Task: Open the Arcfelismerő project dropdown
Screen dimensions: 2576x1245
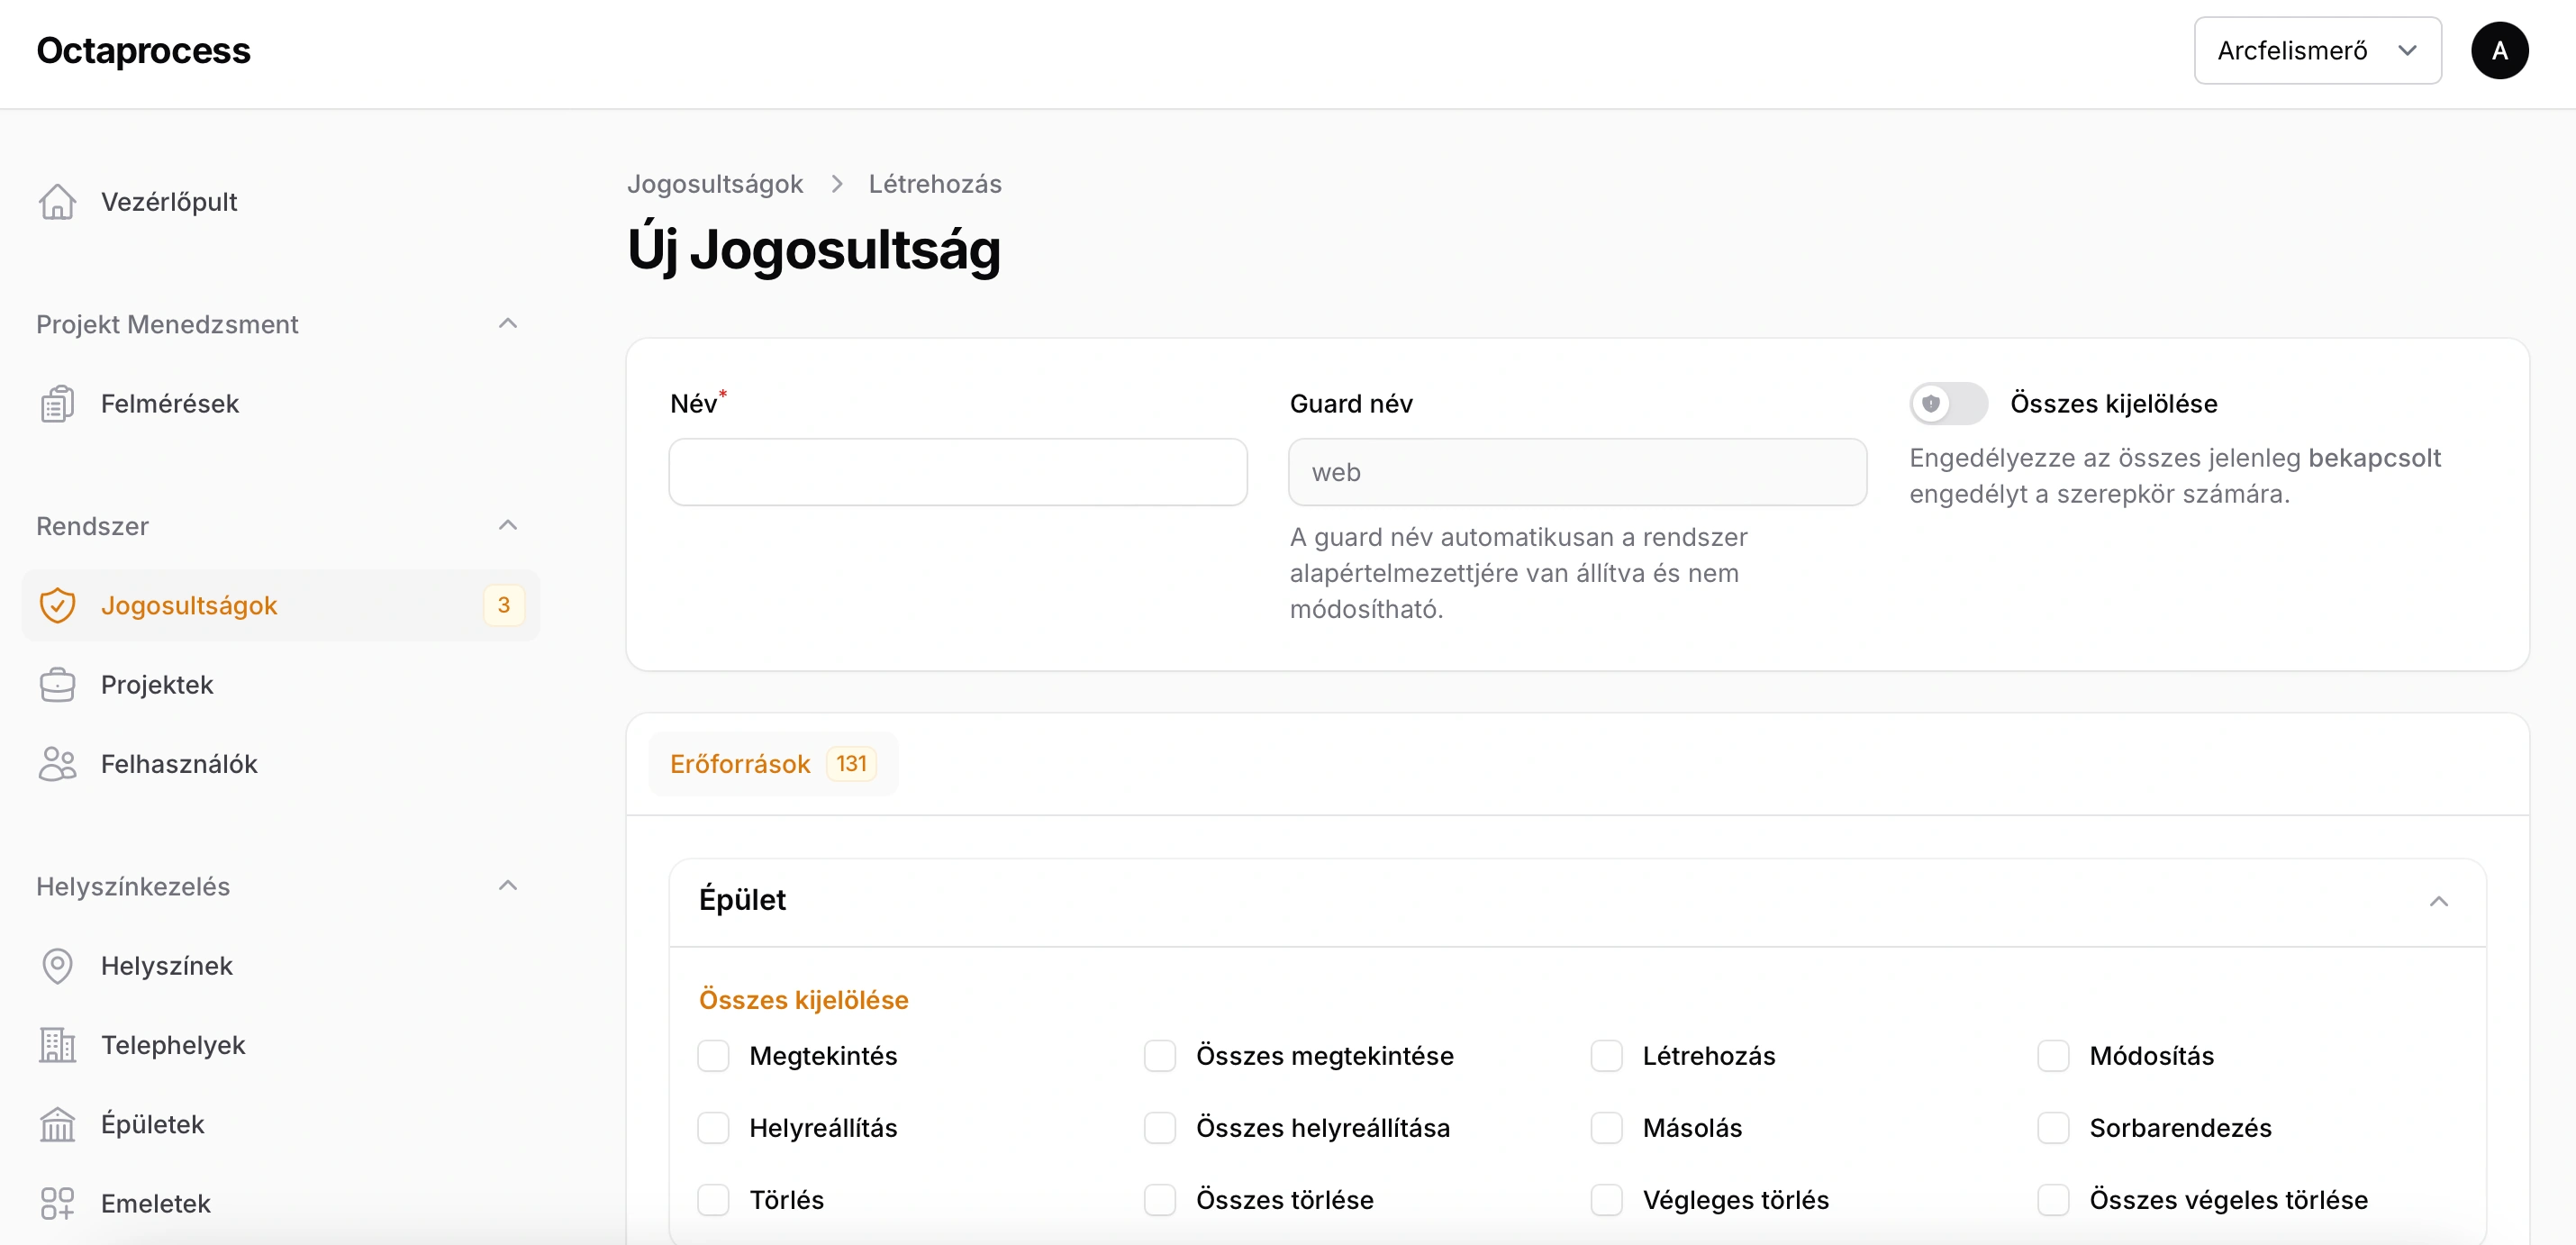Action: click(2316, 51)
